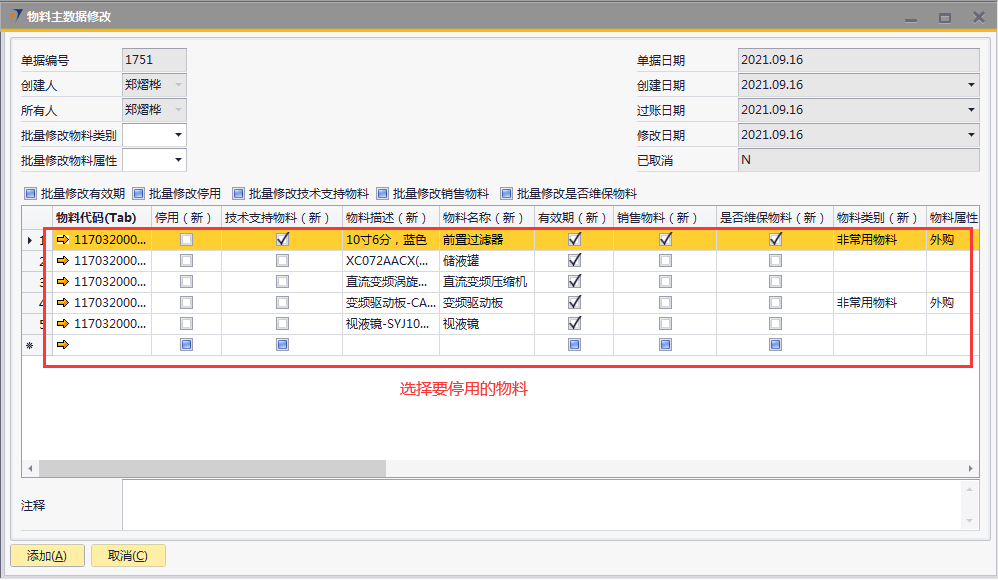
Task: Tick 停用 checkbox for 前置过滤器 row
Action: click(x=186, y=240)
